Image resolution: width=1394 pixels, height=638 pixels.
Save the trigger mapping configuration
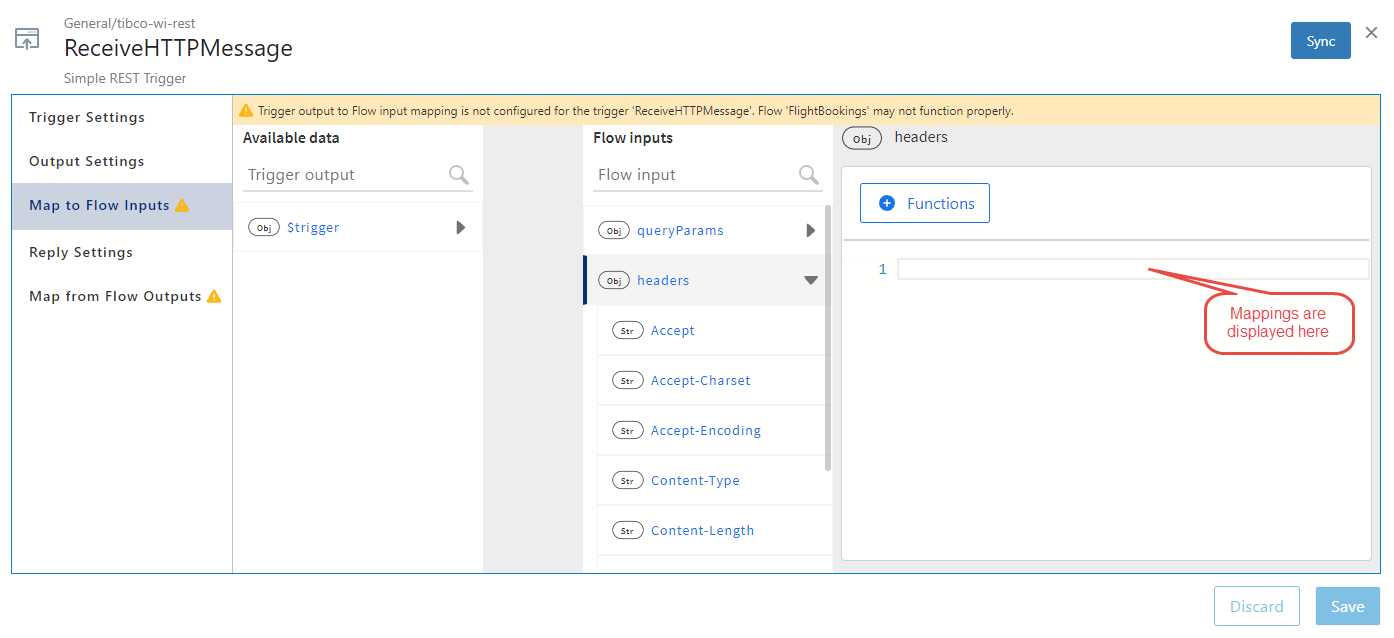click(x=1347, y=606)
